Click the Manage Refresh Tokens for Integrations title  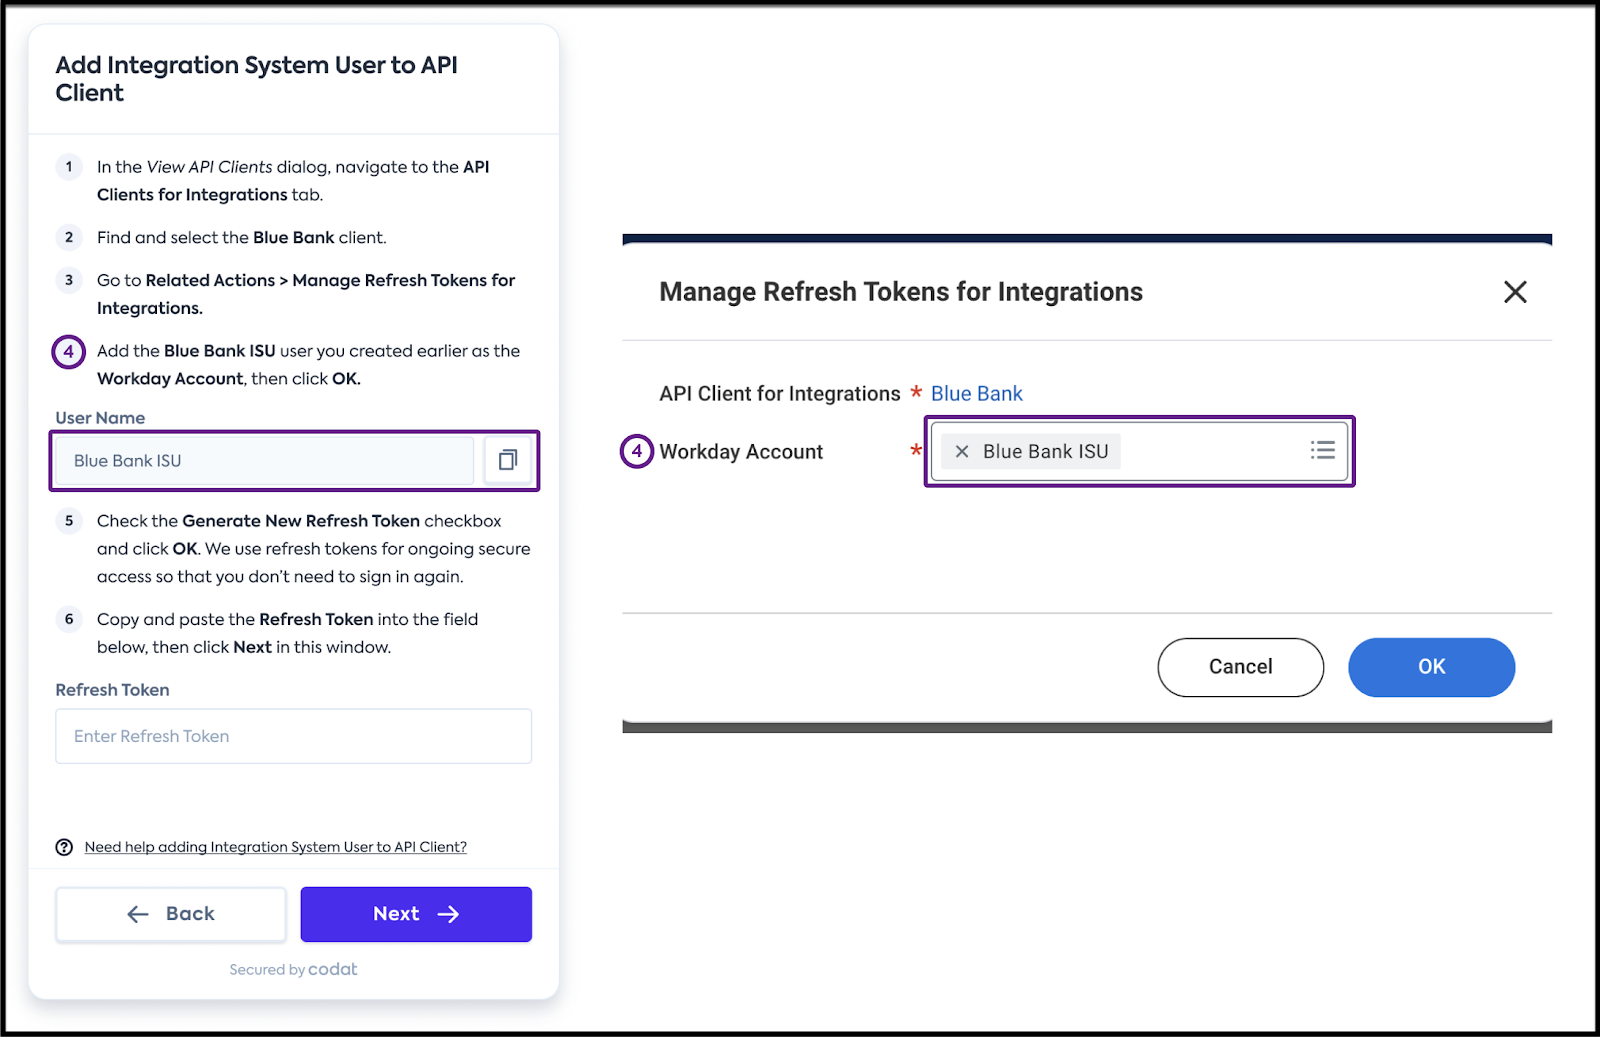pos(901,292)
